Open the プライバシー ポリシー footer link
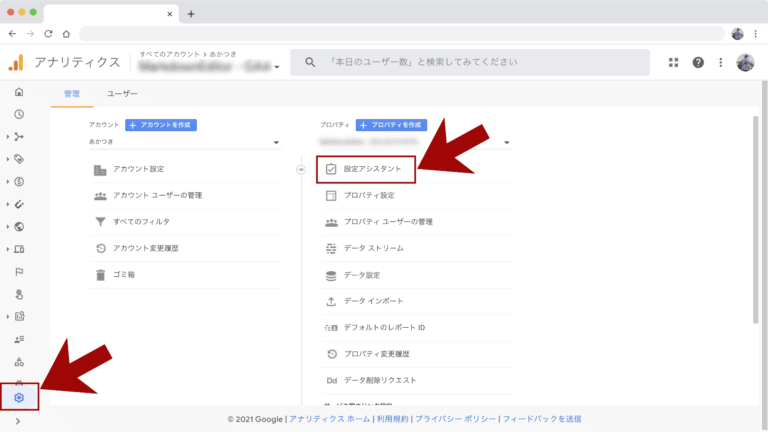Image resolution: width=768 pixels, height=432 pixels. point(455,419)
